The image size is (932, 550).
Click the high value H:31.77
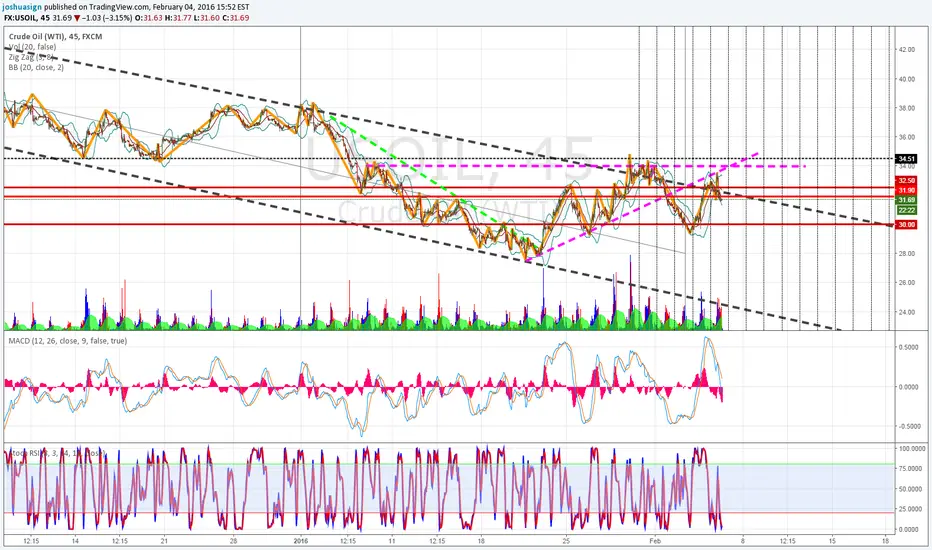pos(178,18)
